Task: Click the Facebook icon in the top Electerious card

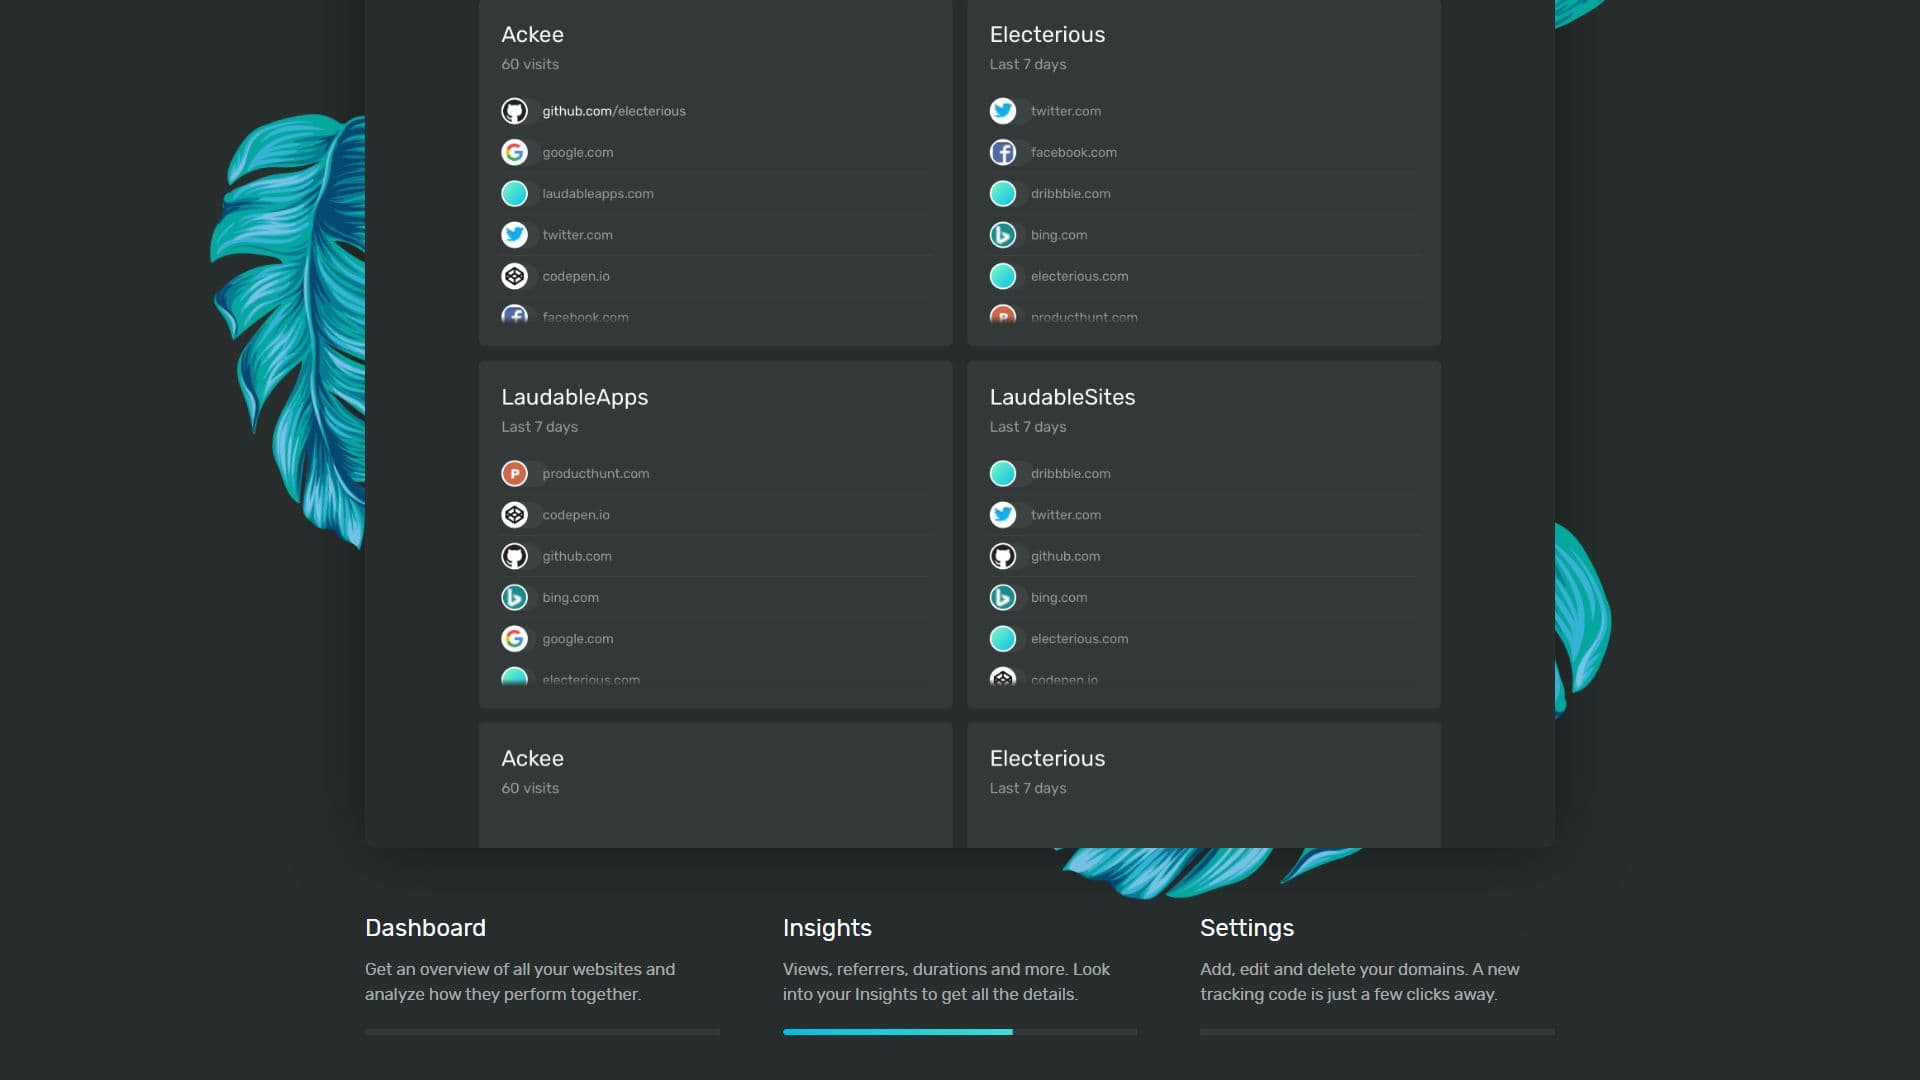Action: pyautogui.click(x=1003, y=152)
